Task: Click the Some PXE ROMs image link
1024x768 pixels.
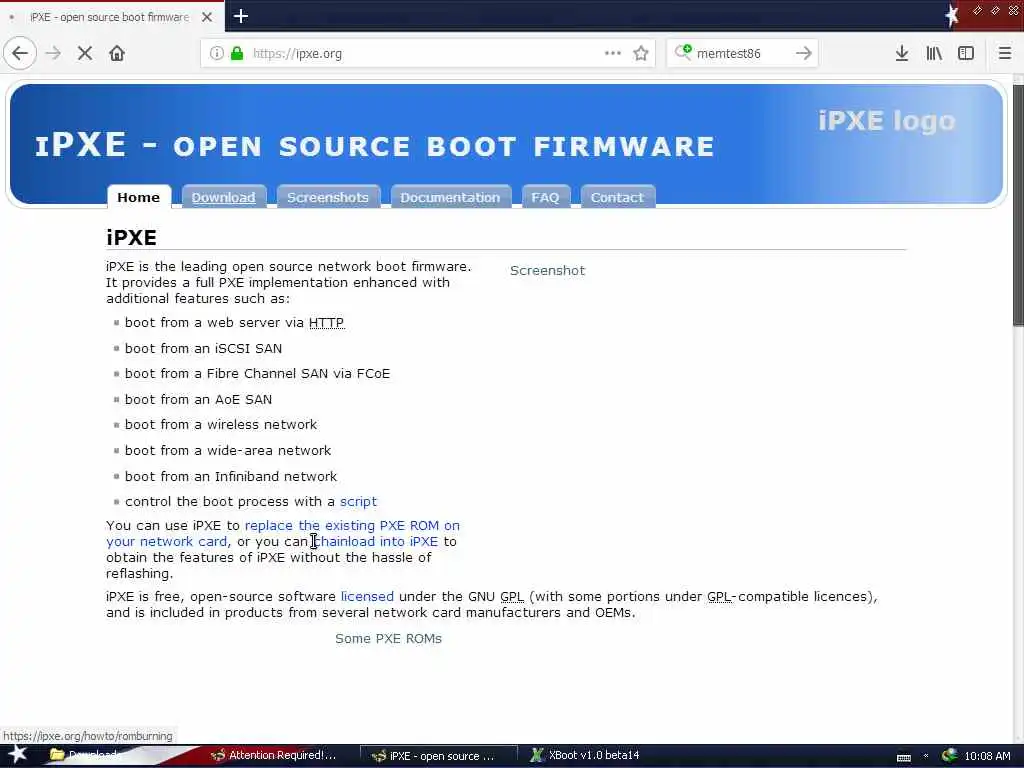Action: pos(388,639)
